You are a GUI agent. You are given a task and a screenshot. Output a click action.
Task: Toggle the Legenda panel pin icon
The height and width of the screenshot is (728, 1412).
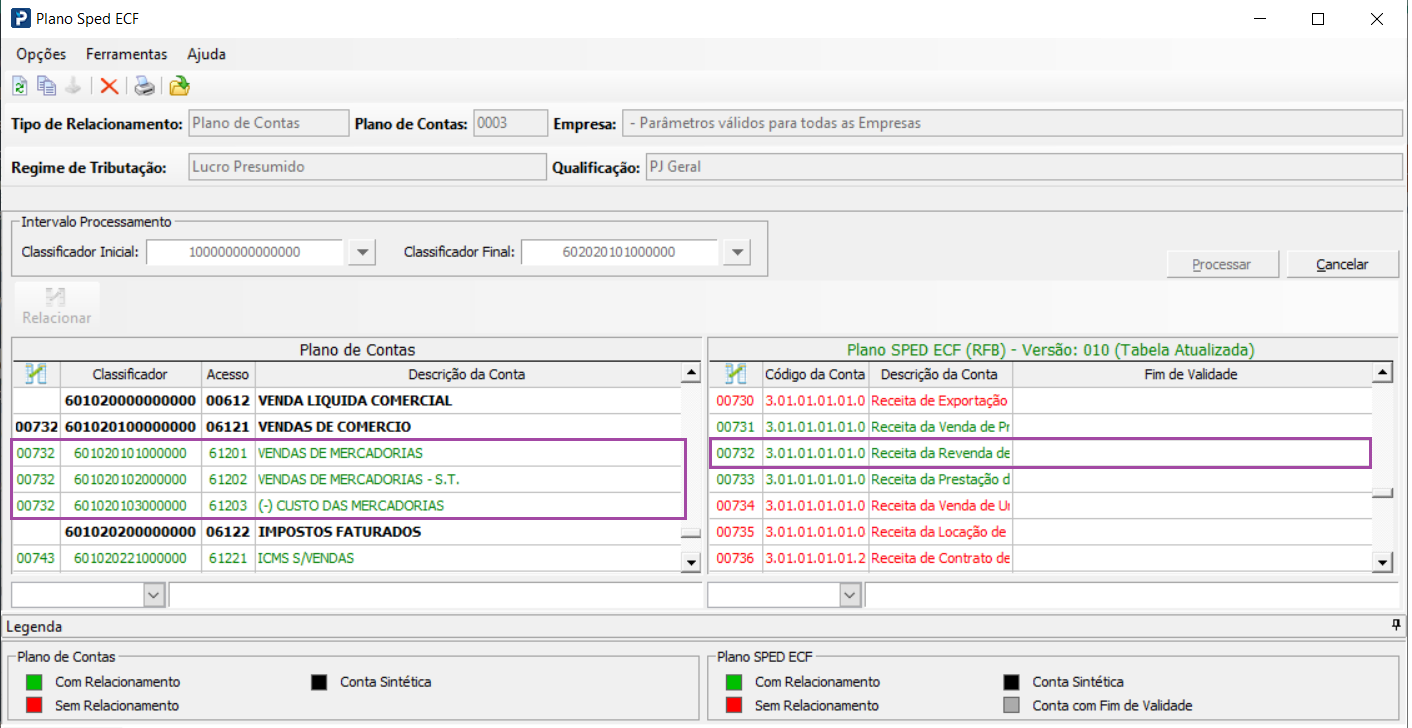click(1396, 626)
